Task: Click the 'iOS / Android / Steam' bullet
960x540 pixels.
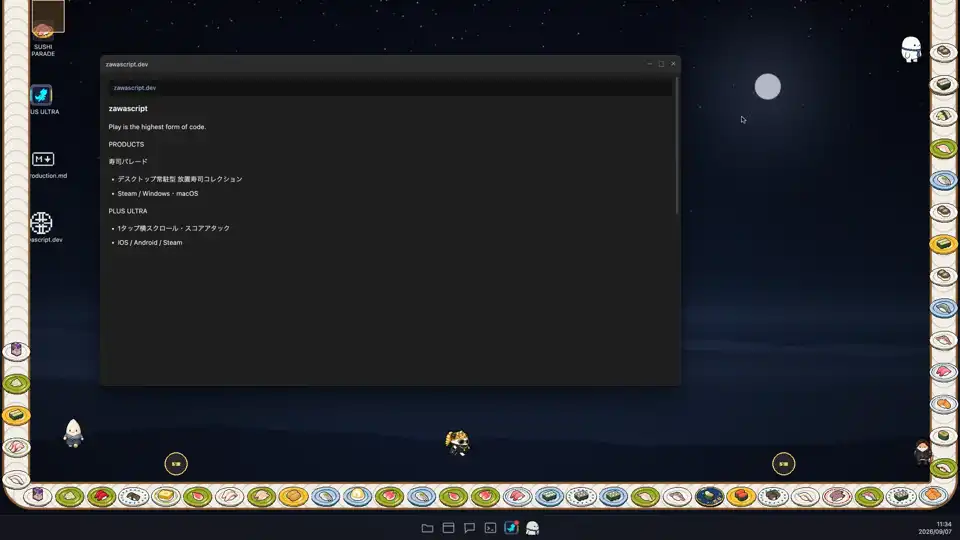Action: (x=150, y=242)
